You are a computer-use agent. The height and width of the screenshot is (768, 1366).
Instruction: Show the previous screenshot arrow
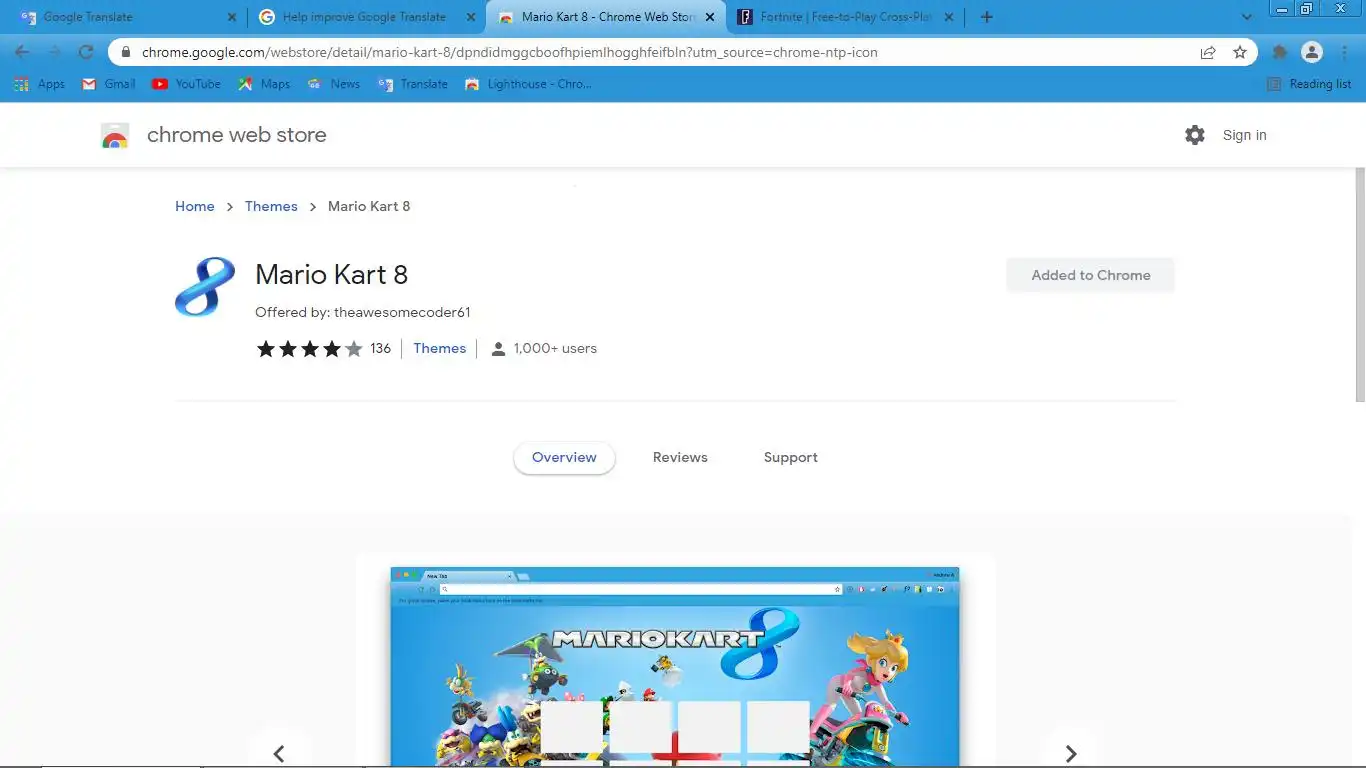click(279, 753)
